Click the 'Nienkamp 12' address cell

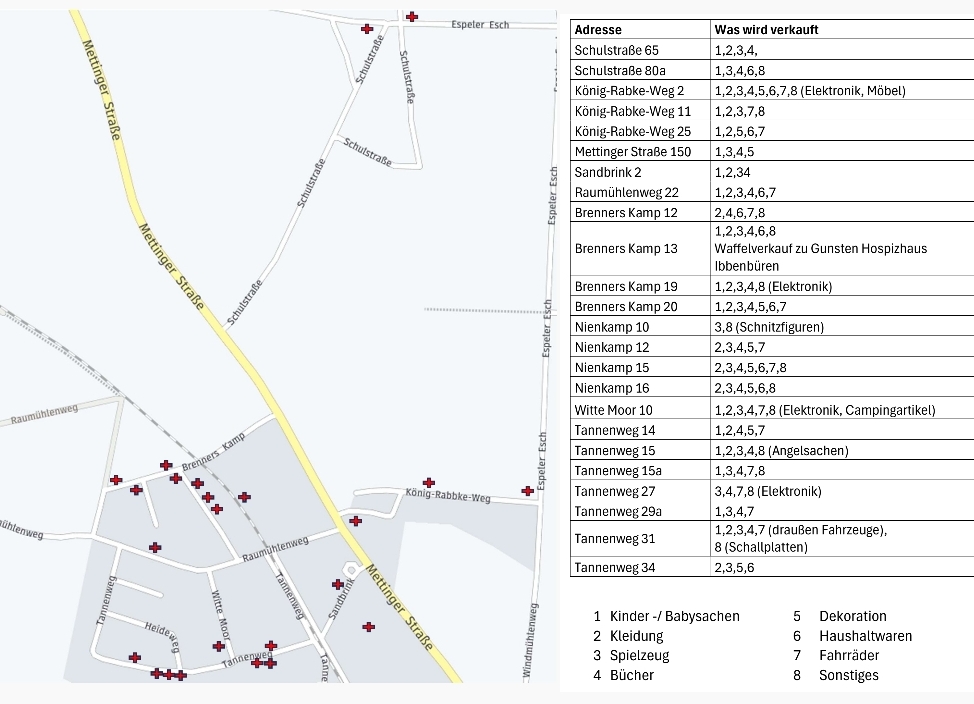click(640, 347)
